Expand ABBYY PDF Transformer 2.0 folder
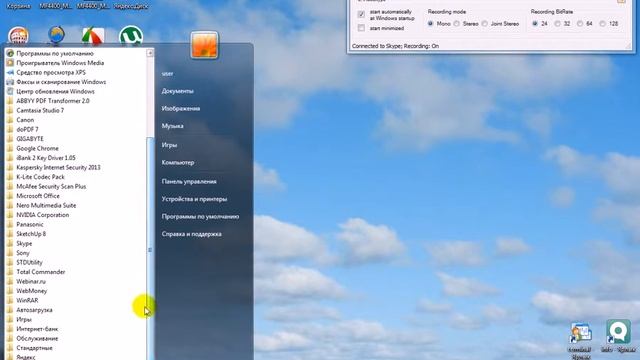Screen dimensions: 640x360 pos(48,101)
